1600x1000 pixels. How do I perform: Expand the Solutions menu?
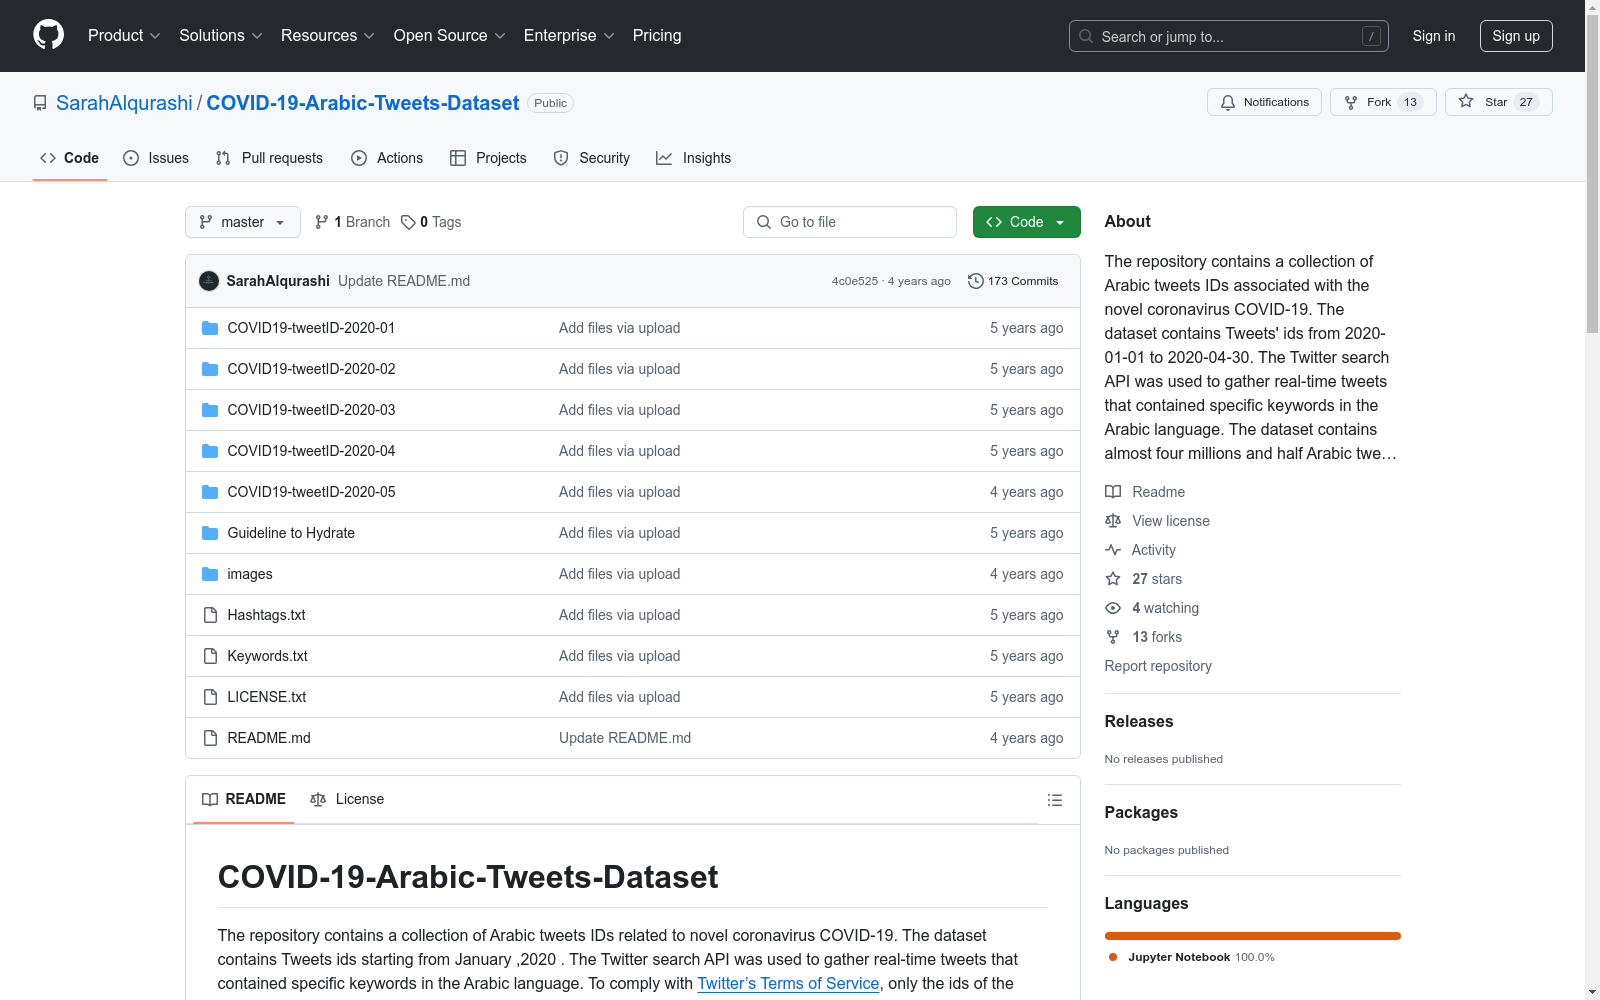coord(221,36)
